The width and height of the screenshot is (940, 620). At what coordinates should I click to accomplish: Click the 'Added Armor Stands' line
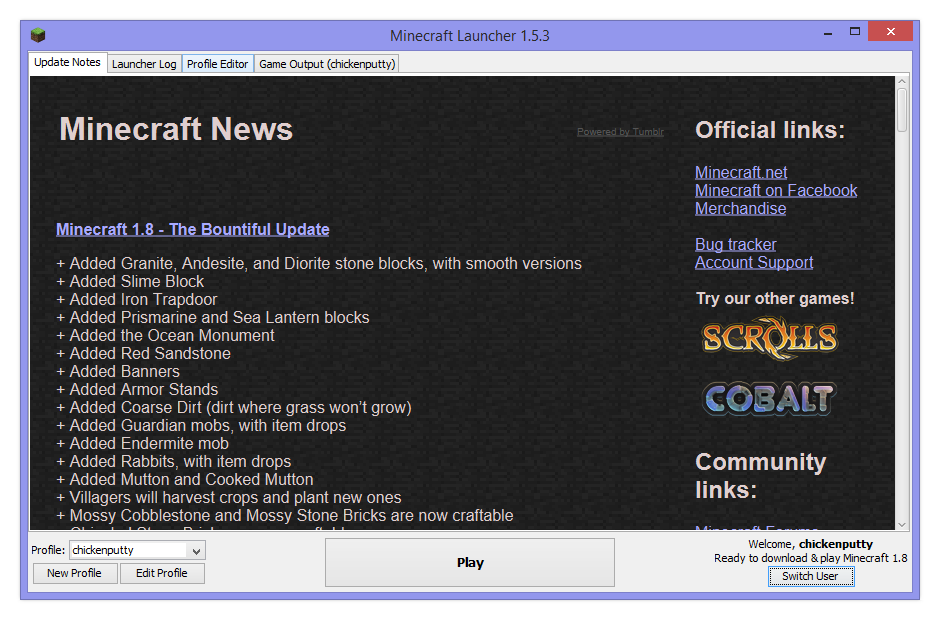coord(137,390)
